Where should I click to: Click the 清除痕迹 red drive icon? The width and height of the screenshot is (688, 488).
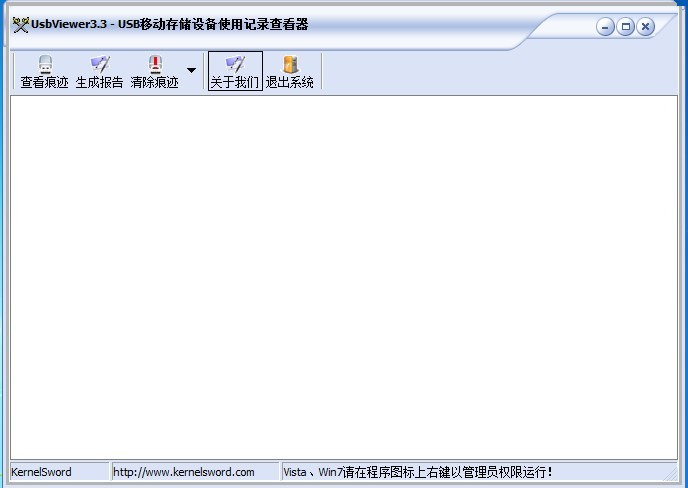154,64
